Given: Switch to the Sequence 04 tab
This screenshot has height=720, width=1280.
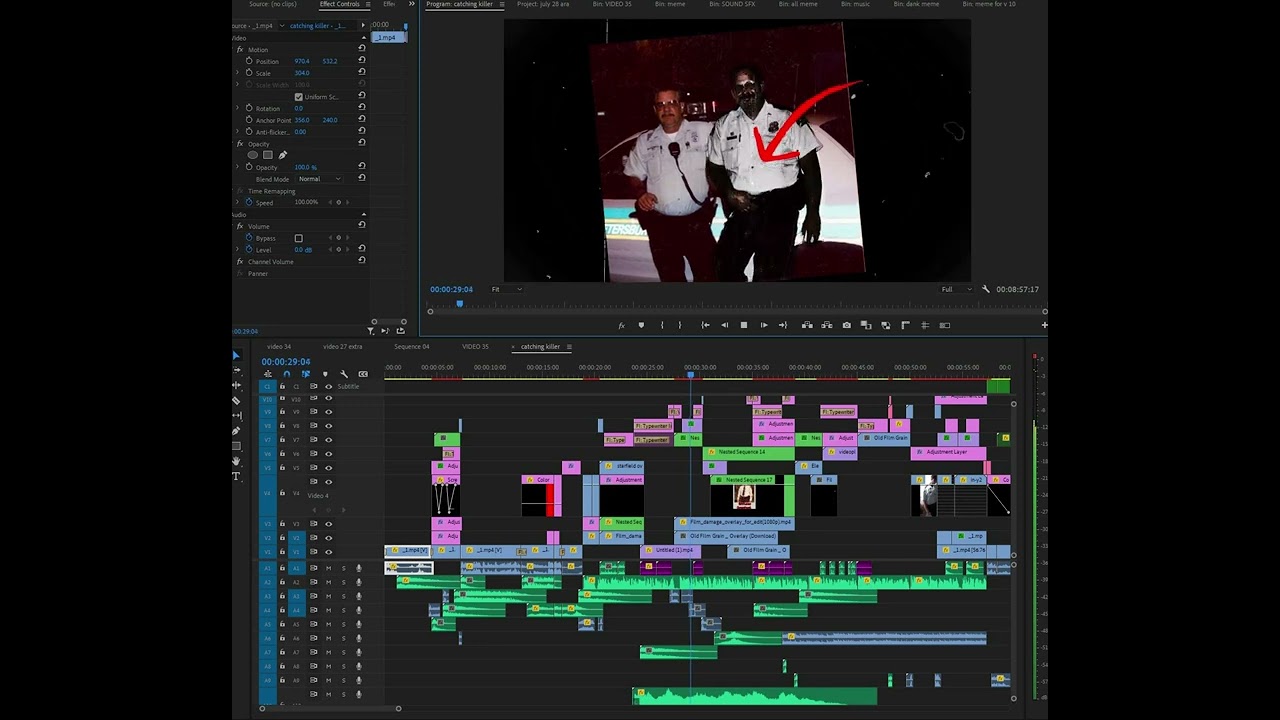Looking at the screenshot, I should 411,347.
